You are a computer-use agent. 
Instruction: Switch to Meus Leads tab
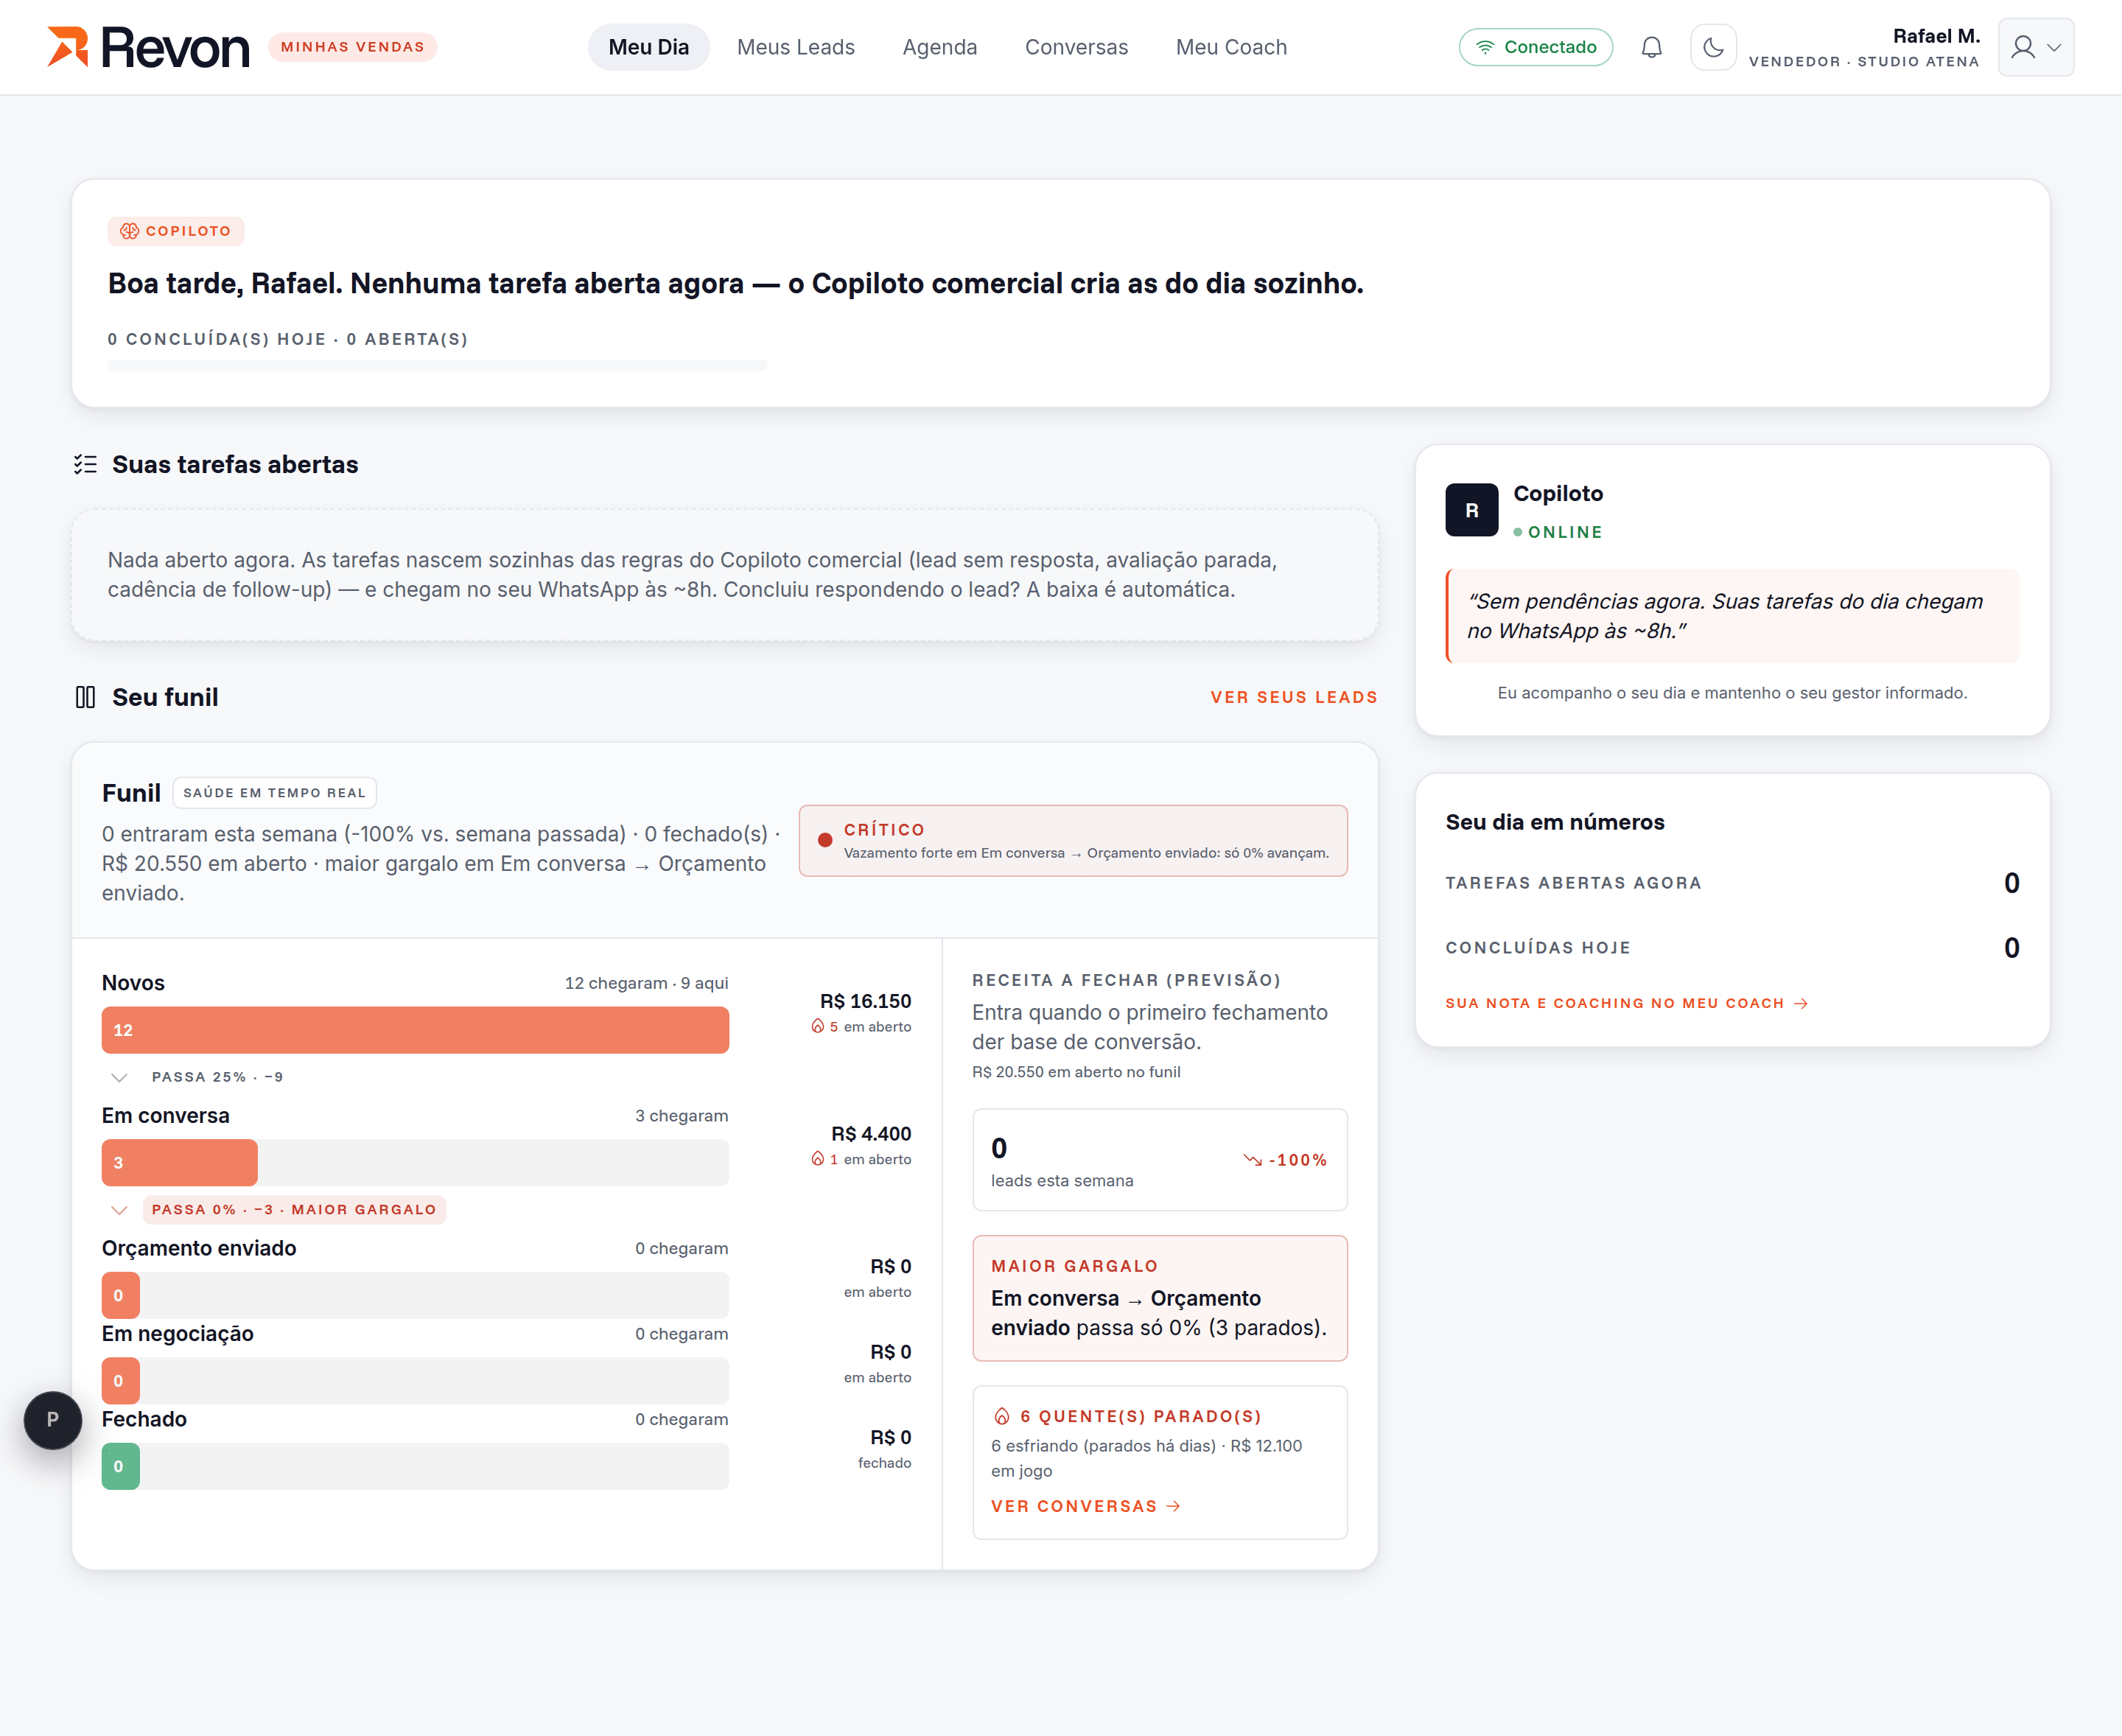tap(796, 47)
